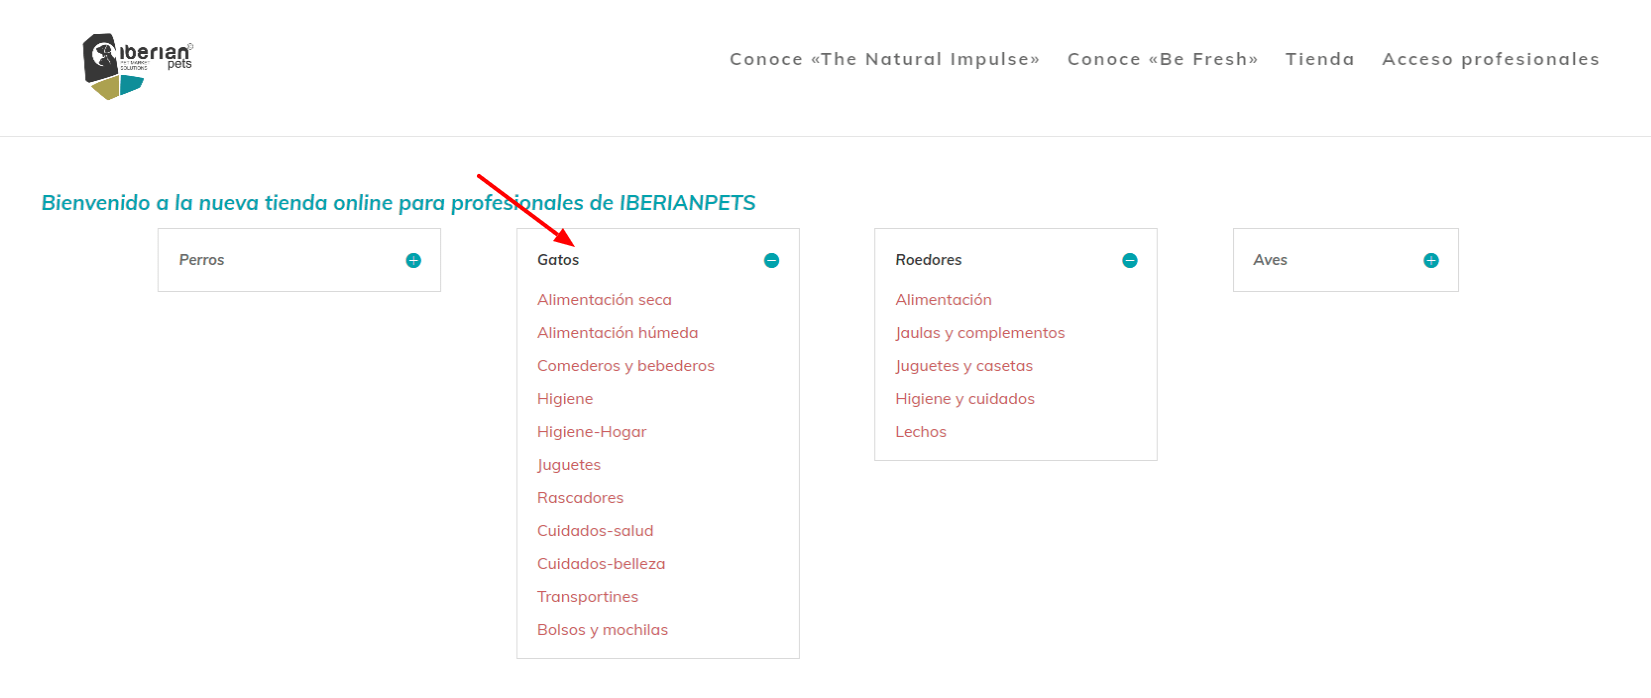Viewport: 1651px width, 698px height.
Task: Open Alimentación húmeda link
Action: pos(617,333)
